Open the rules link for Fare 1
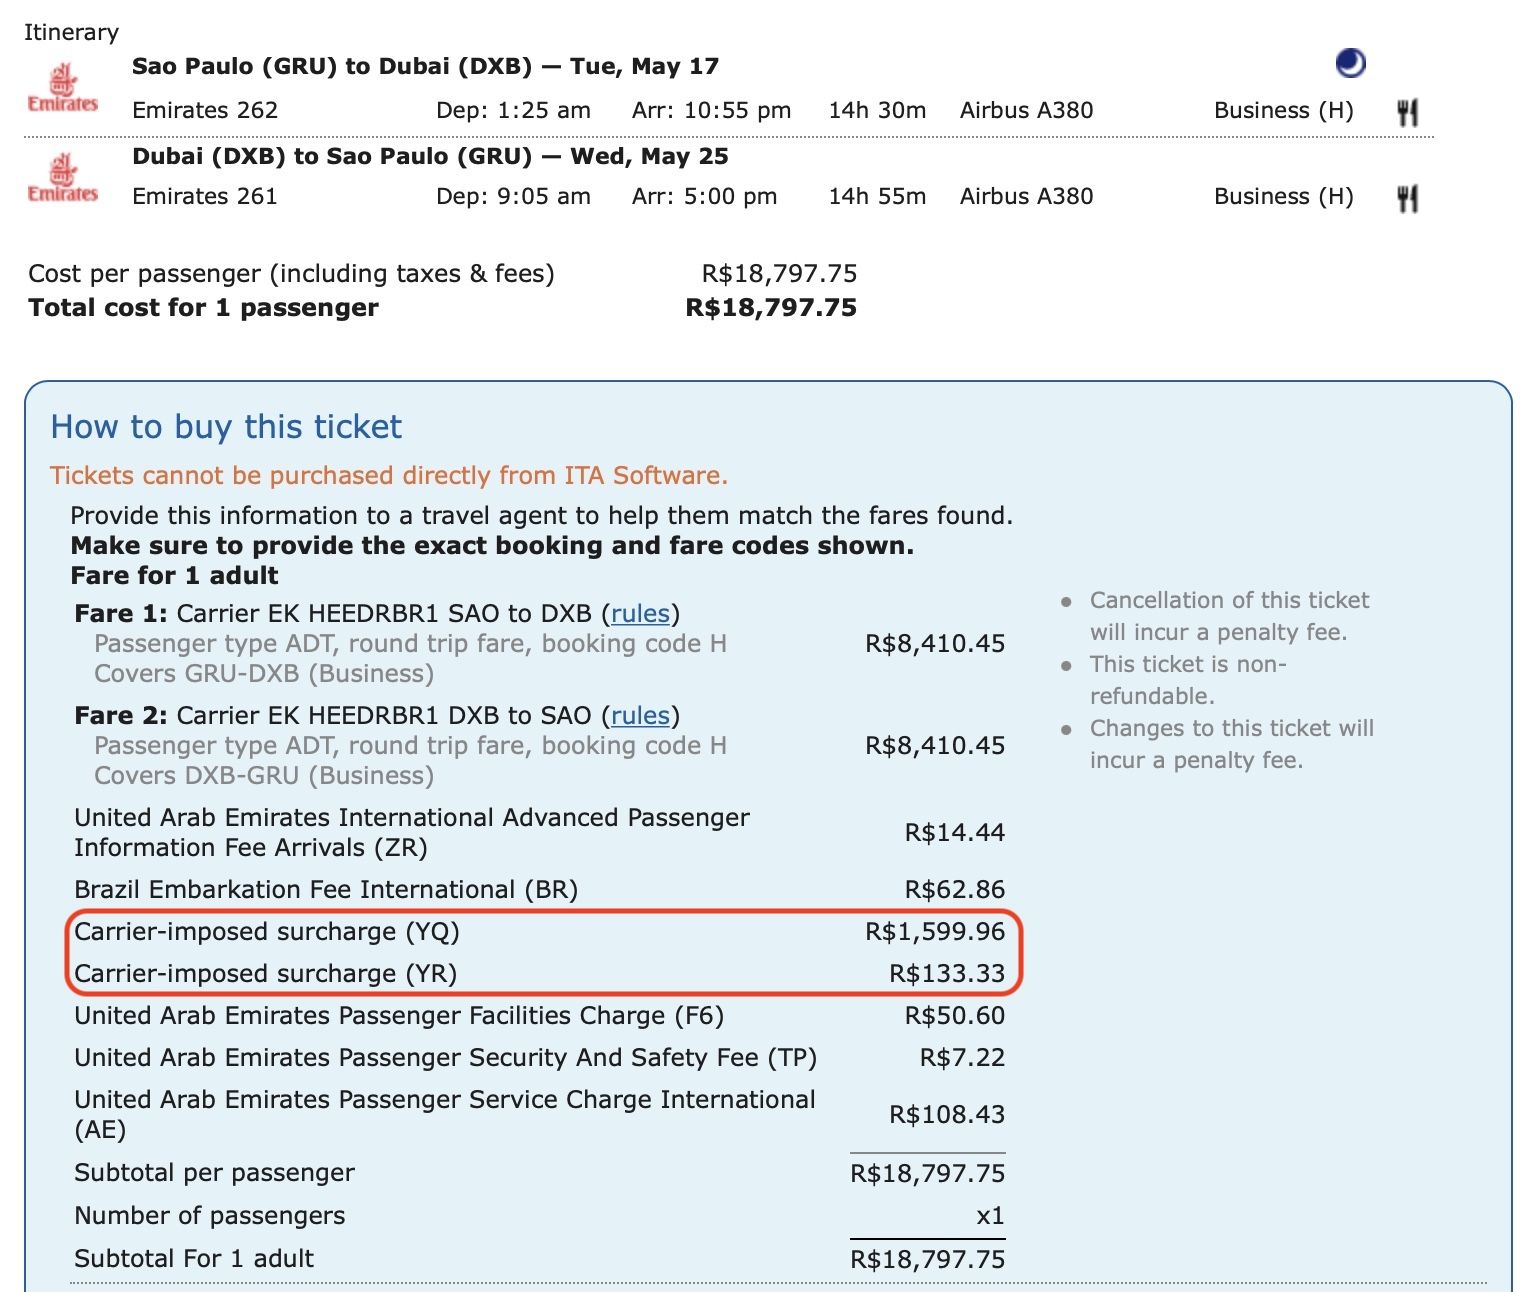This screenshot has width=1522, height=1292. tap(640, 613)
